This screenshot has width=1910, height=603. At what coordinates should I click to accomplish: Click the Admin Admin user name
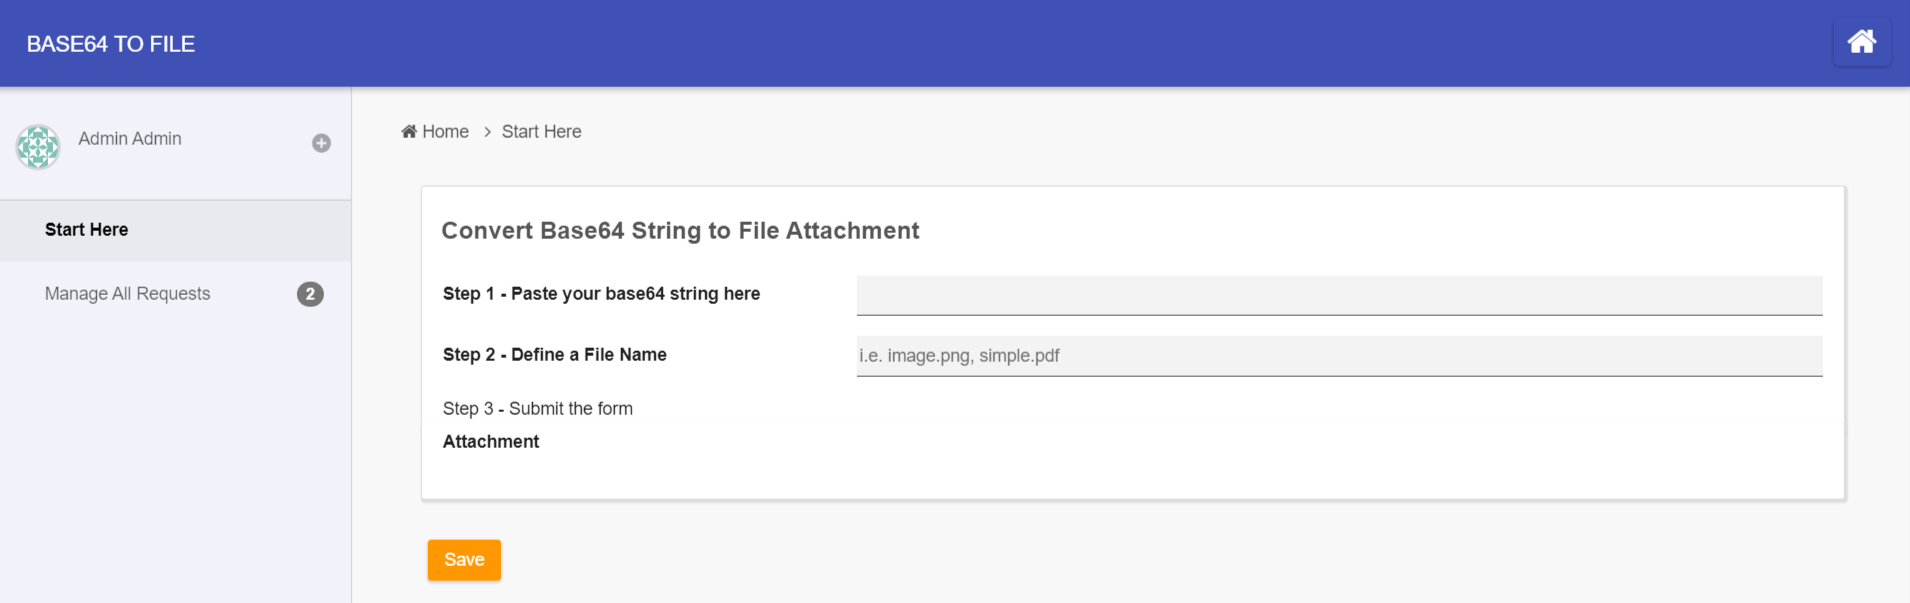point(130,139)
